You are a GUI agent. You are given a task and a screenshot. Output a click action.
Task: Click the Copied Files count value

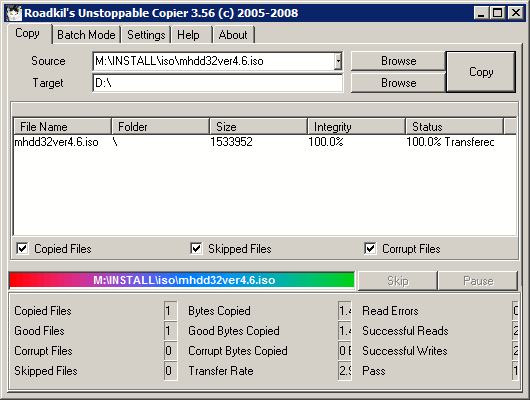170,311
